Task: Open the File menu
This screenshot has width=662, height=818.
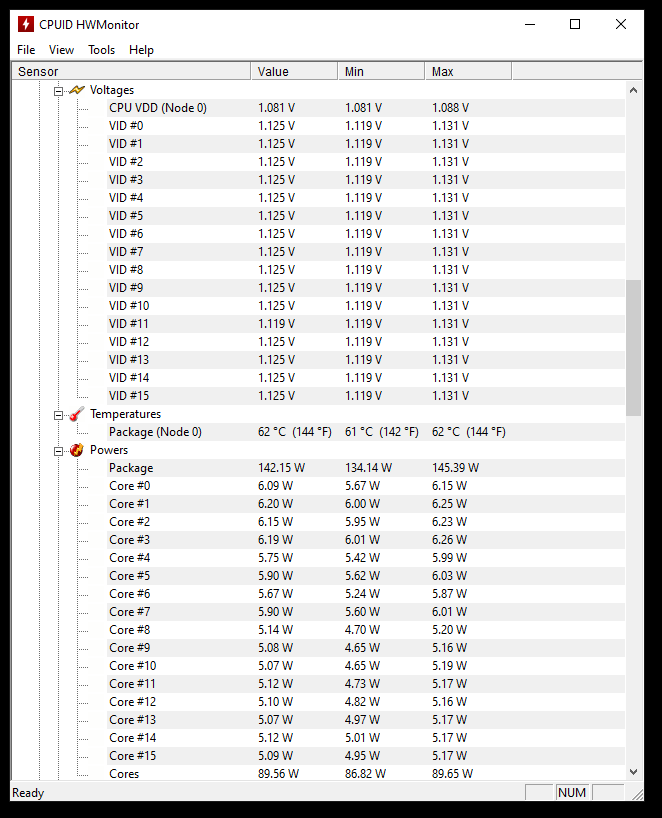Action: tap(26, 50)
